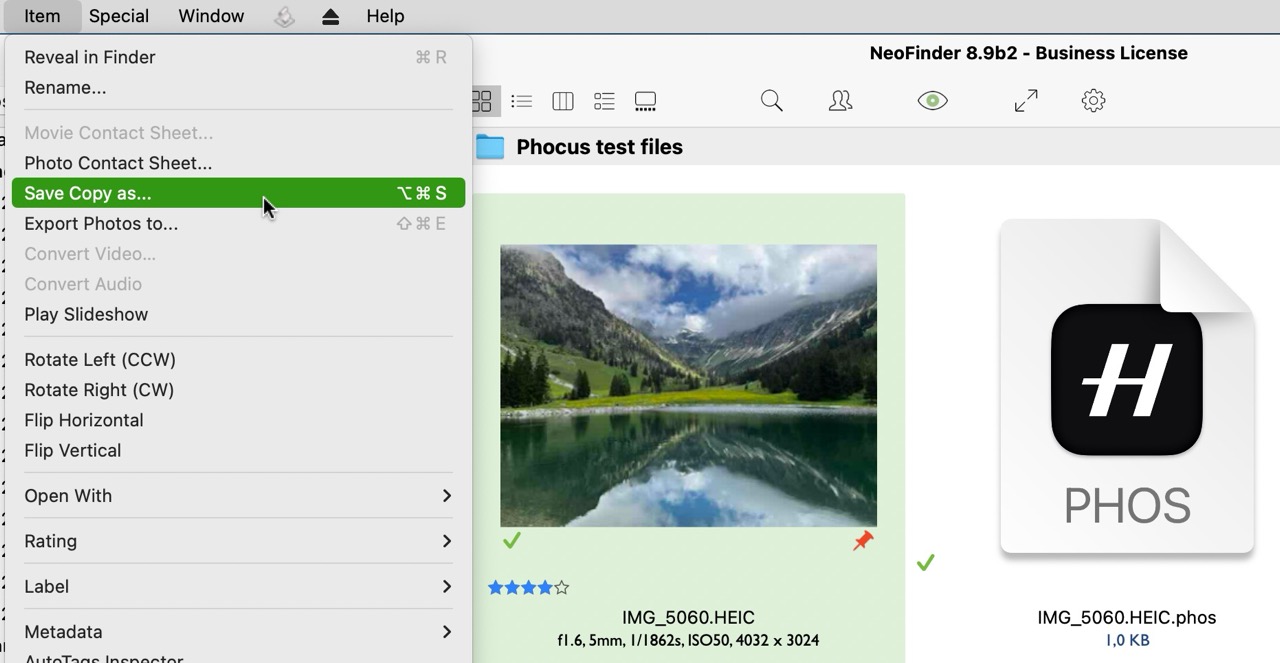The image size is (1280, 663).
Task: Switch to list view in toolbar
Action: 521,101
